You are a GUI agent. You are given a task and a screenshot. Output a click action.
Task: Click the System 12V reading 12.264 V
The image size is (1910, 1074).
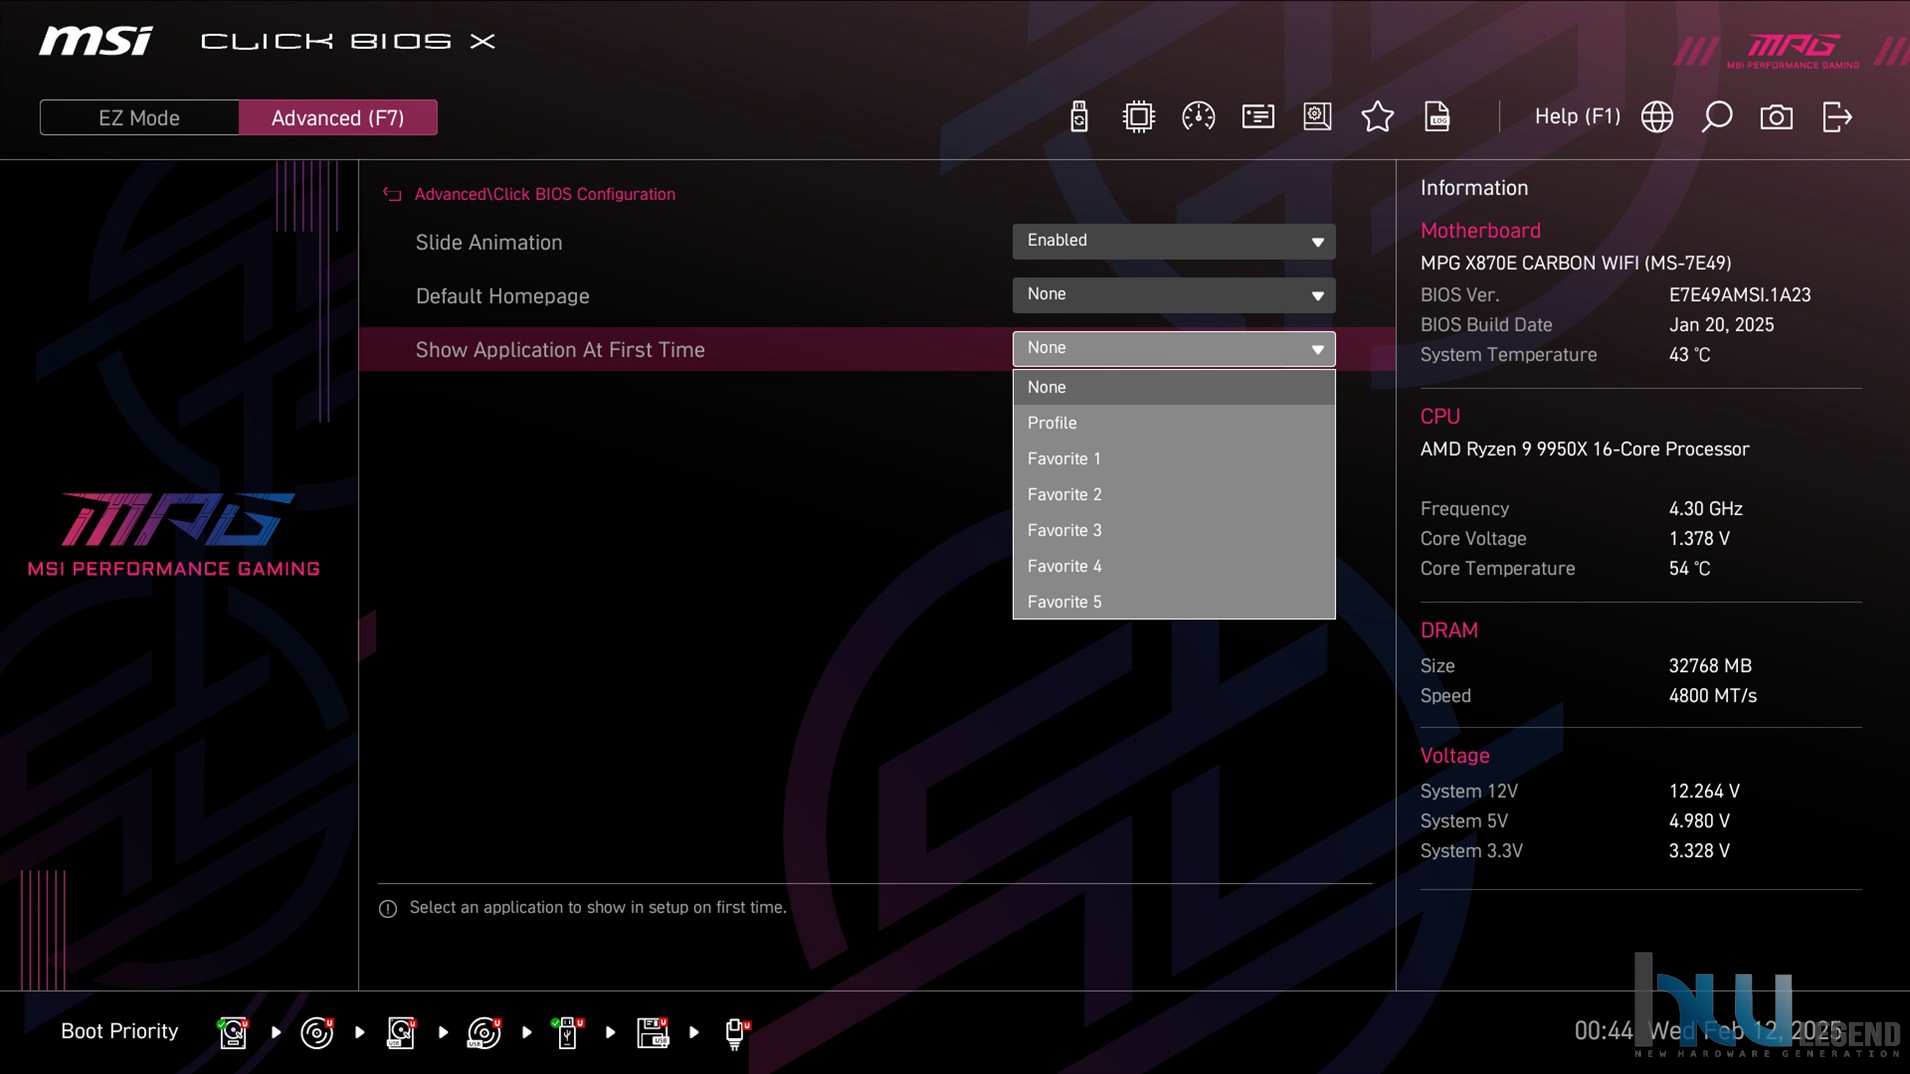point(1704,791)
